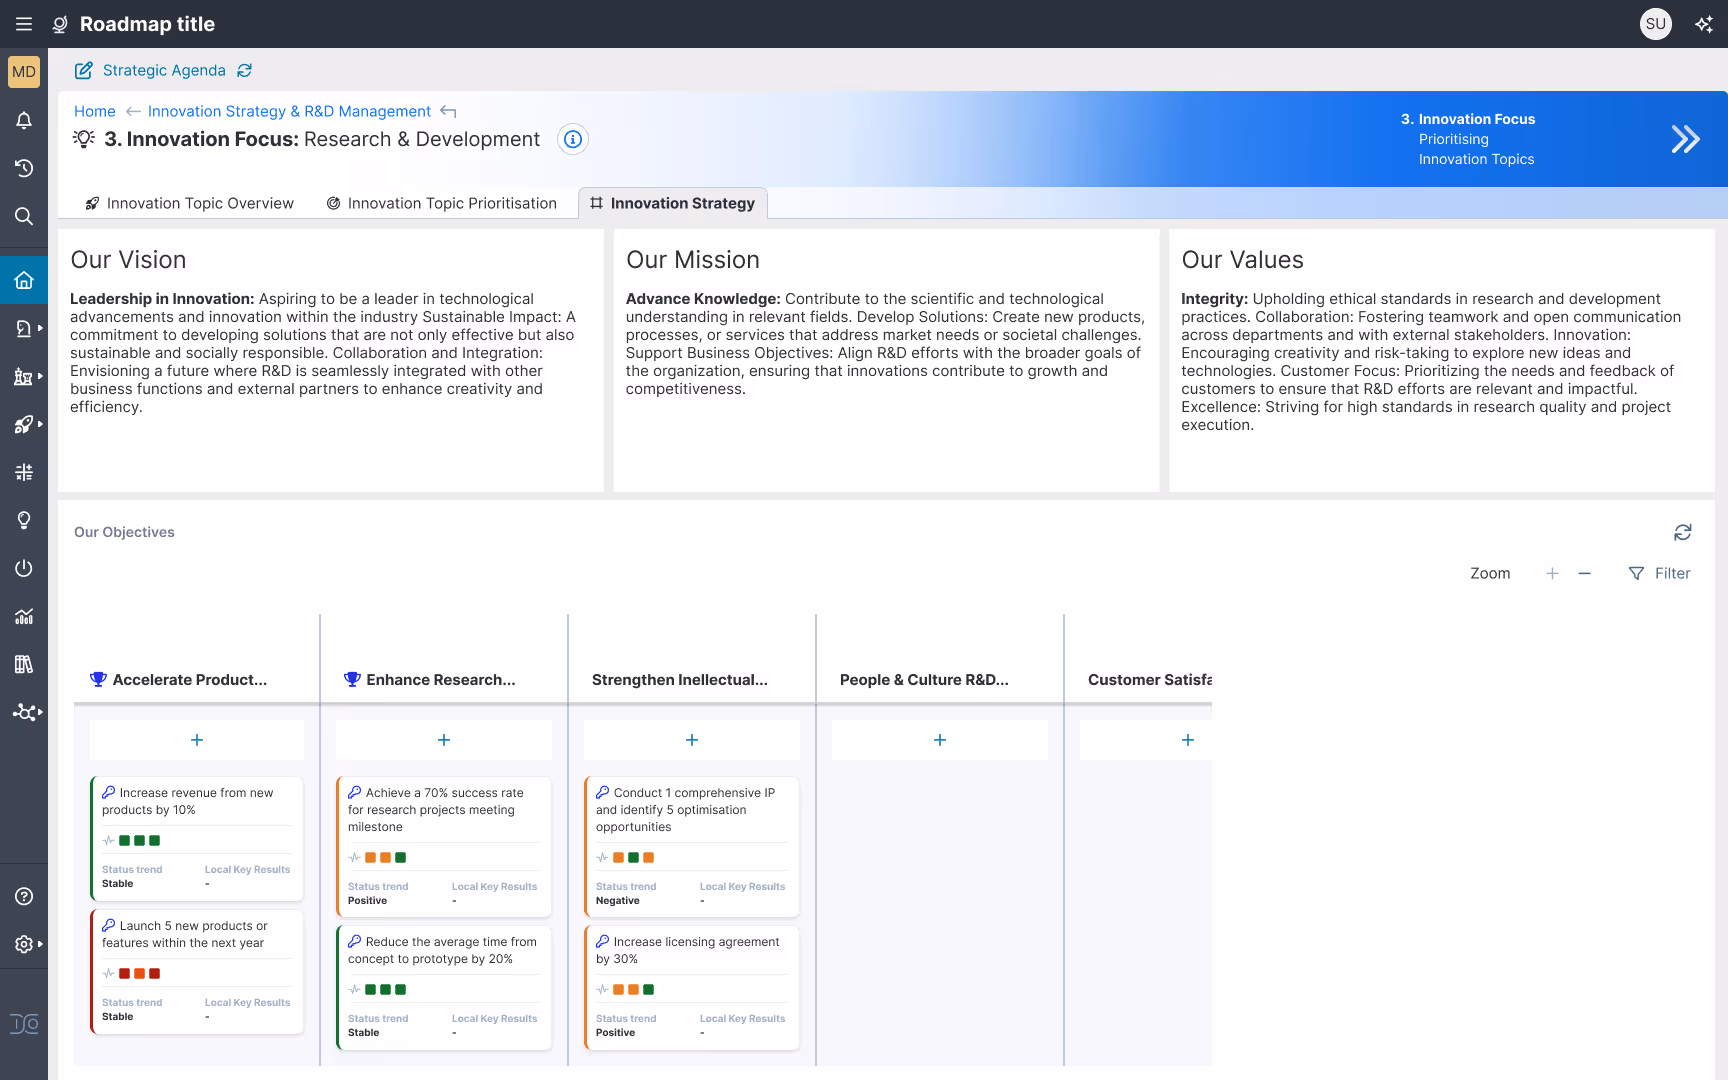This screenshot has height=1080, width=1728.
Task: Click the MD workspace badge
Action: click(24, 72)
